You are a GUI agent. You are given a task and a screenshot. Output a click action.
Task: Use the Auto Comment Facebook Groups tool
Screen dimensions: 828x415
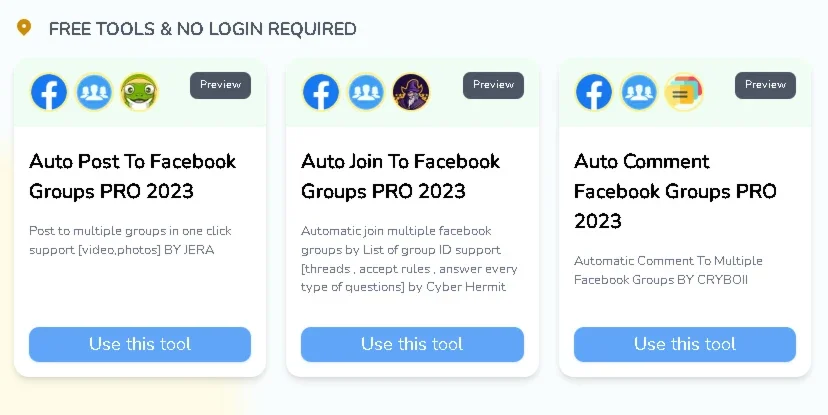point(685,344)
